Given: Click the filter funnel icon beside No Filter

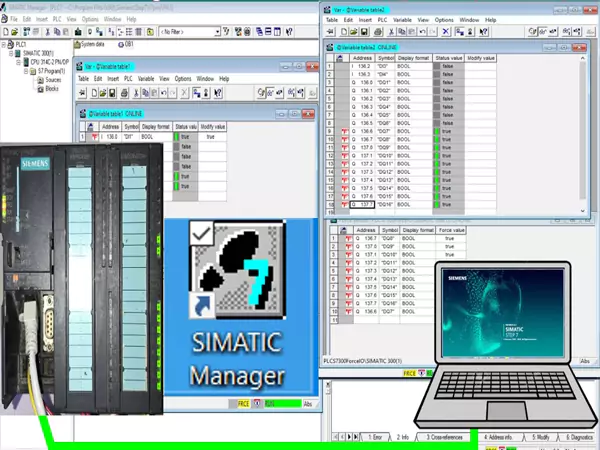Looking at the screenshot, I should (x=226, y=32).
